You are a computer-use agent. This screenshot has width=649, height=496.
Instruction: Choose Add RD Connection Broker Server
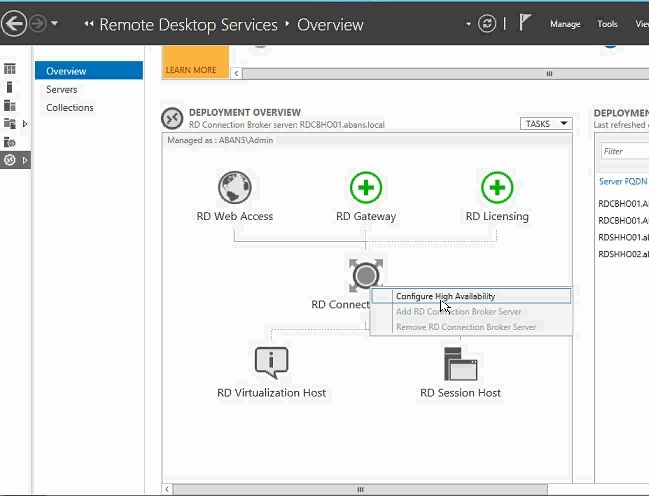pos(471,311)
